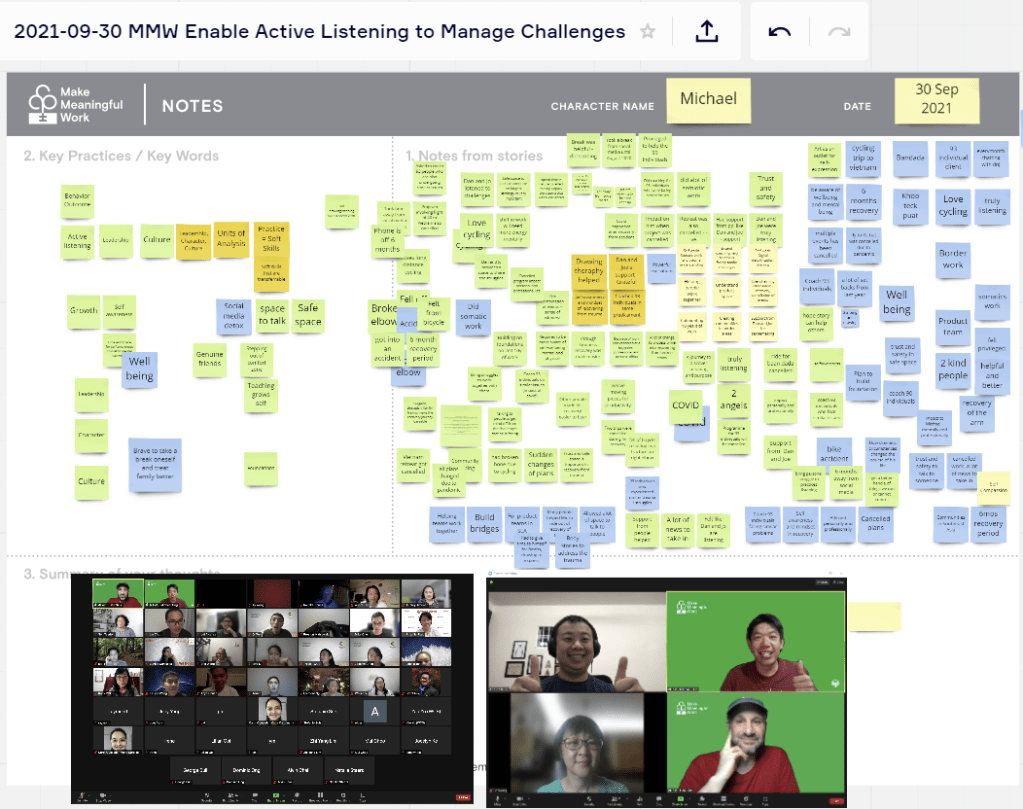Click green Share Screen in four-person Zoom window

(683, 797)
